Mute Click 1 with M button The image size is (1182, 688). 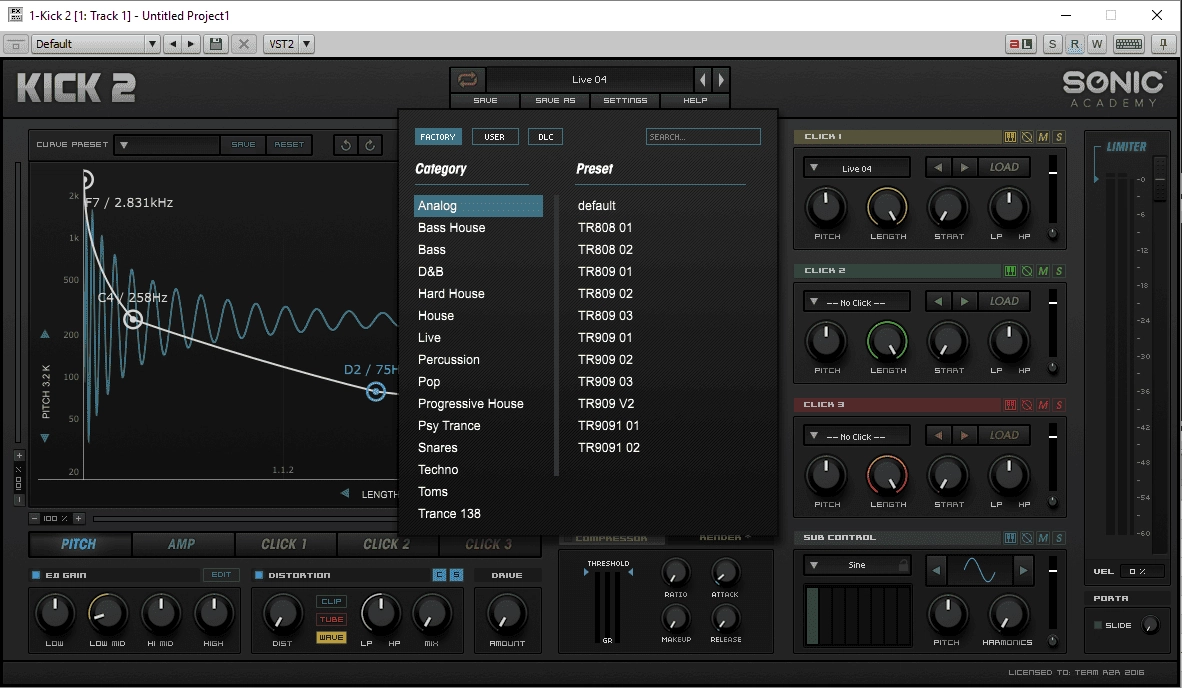[1043, 136]
